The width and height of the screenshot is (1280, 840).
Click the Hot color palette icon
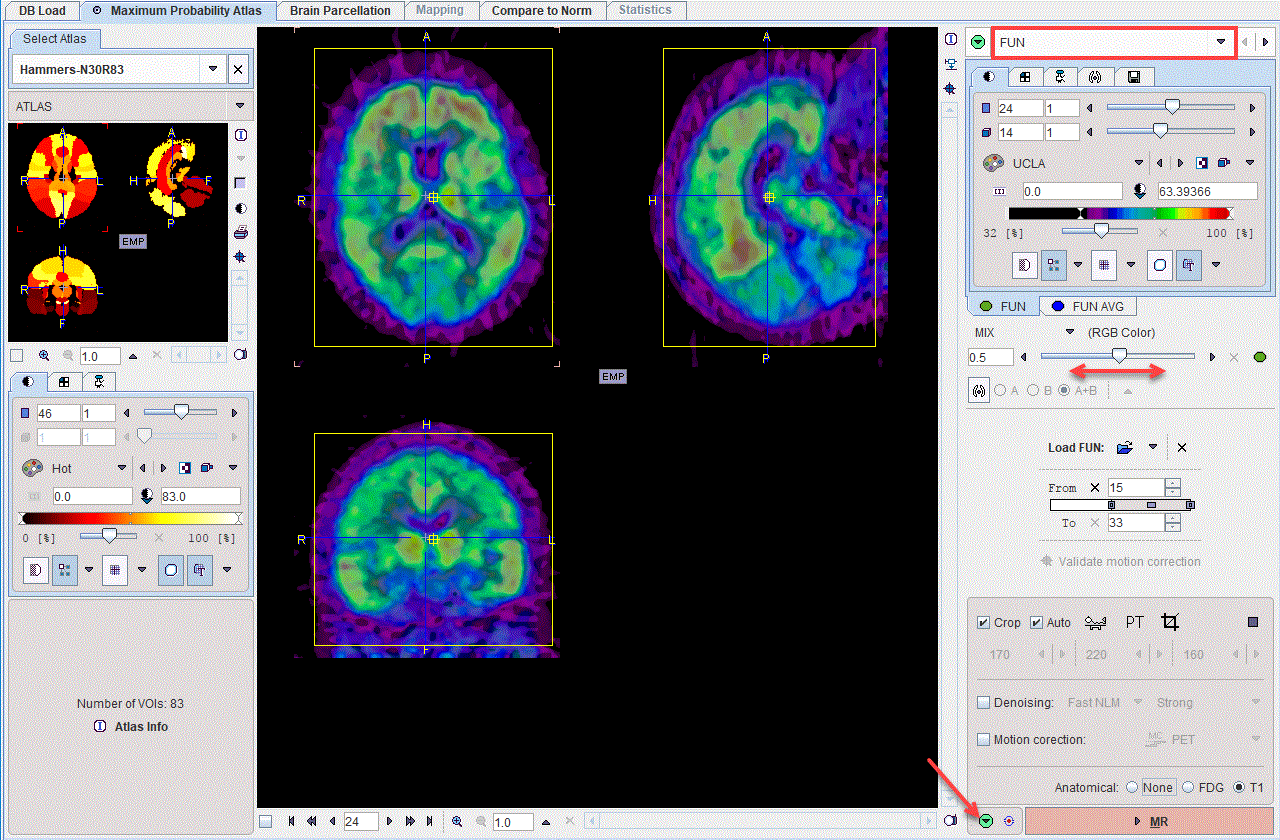click(33, 468)
